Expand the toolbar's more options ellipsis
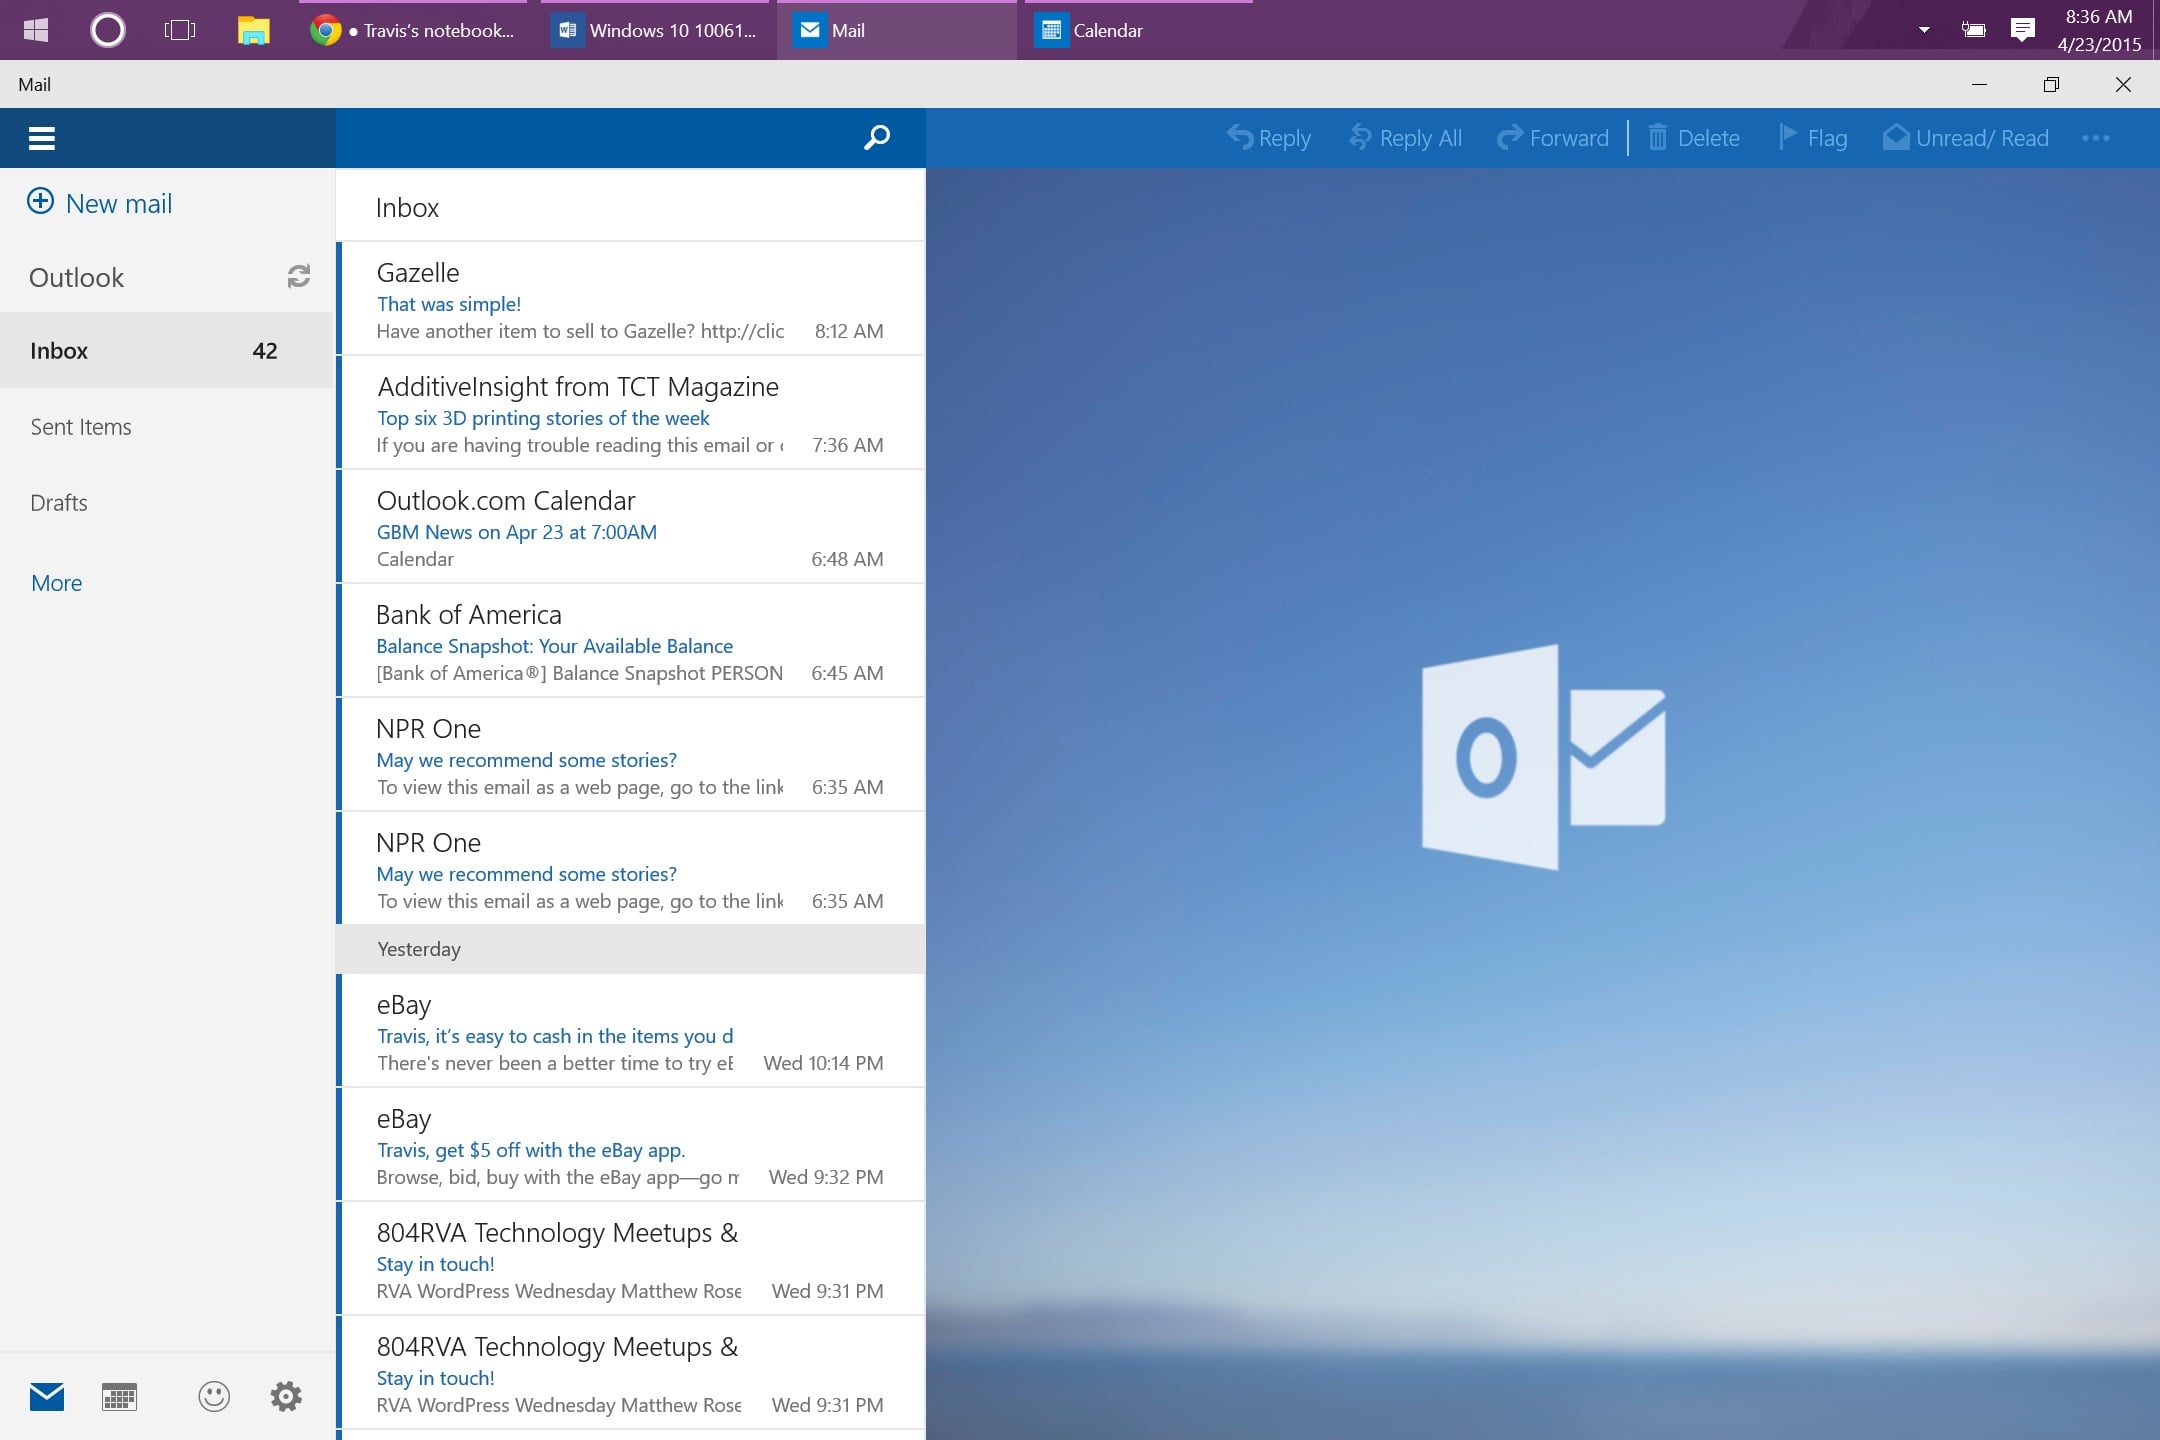 click(x=2095, y=138)
